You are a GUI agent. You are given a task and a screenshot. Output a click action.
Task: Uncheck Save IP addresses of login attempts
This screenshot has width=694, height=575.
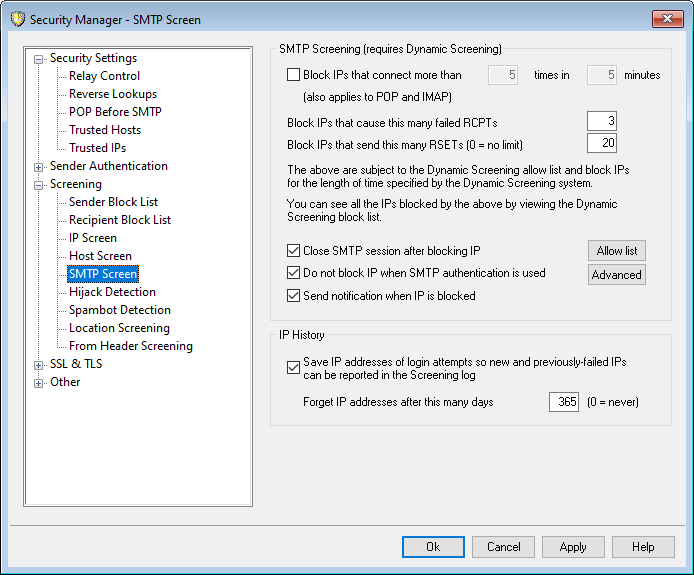coord(293,368)
